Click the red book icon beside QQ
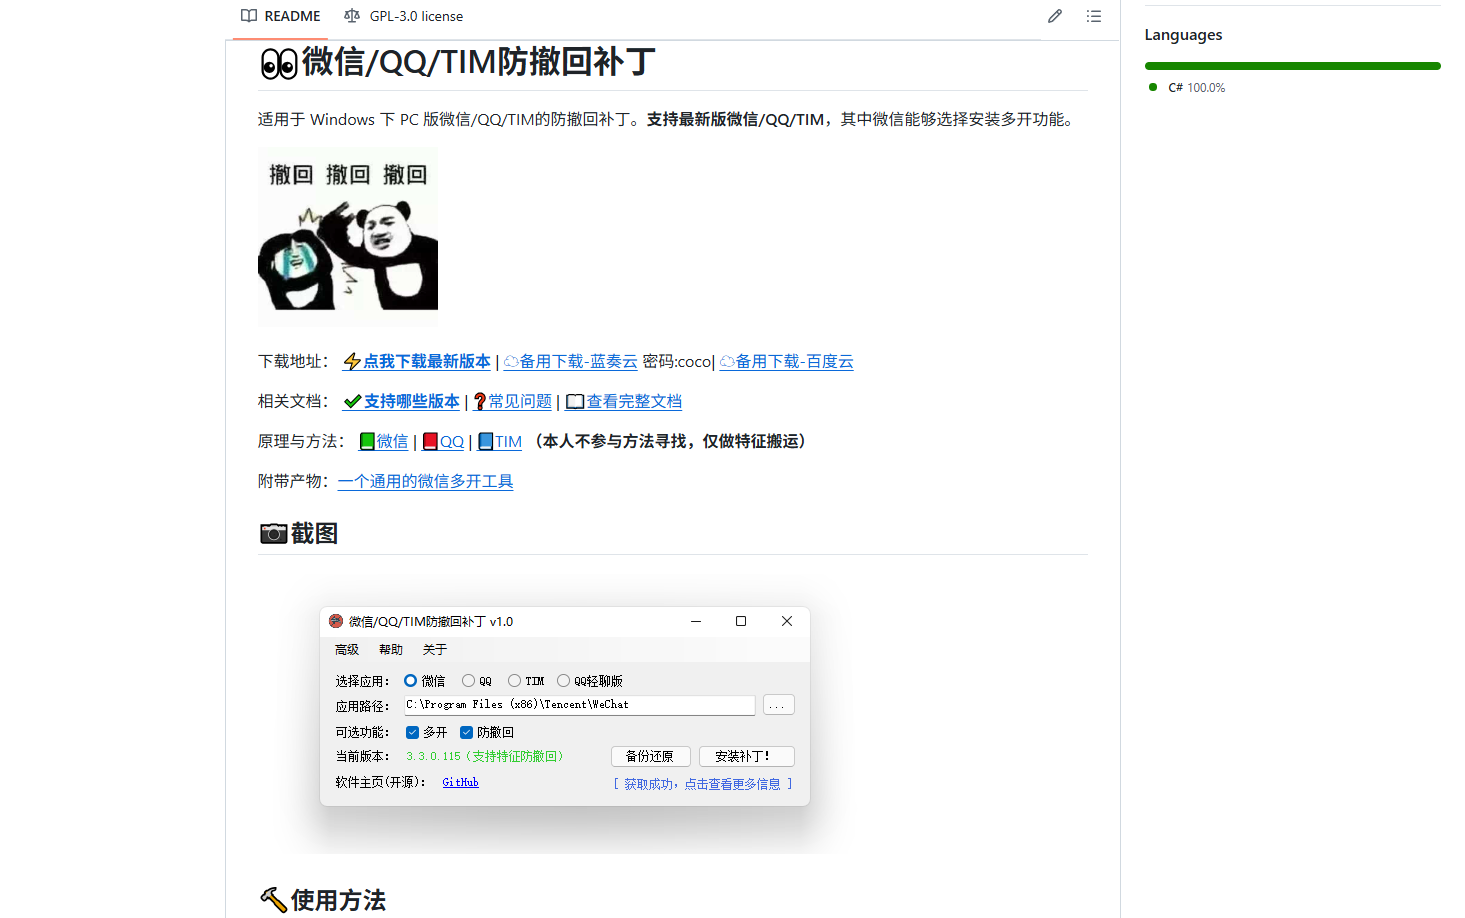This screenshot has height=918, width=1465. pos(430,442)
